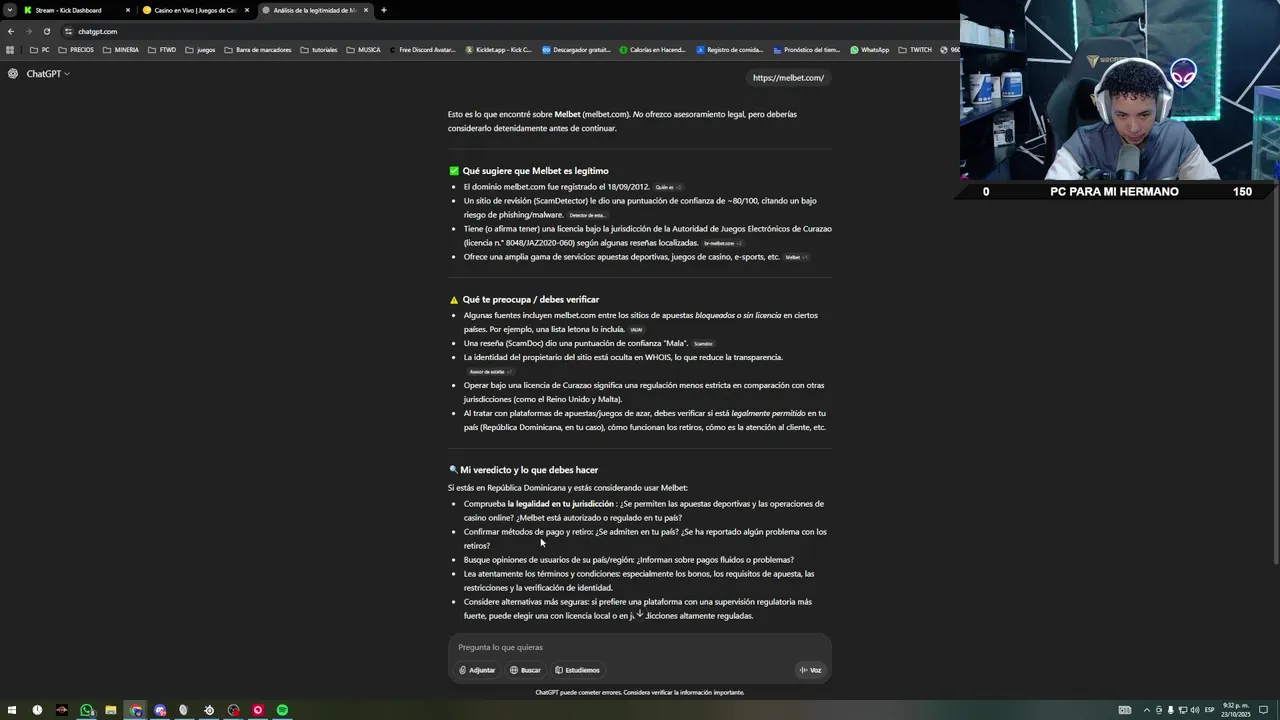
Task: Open WhatsApp from the taskbar
Action: pos(87,710)
